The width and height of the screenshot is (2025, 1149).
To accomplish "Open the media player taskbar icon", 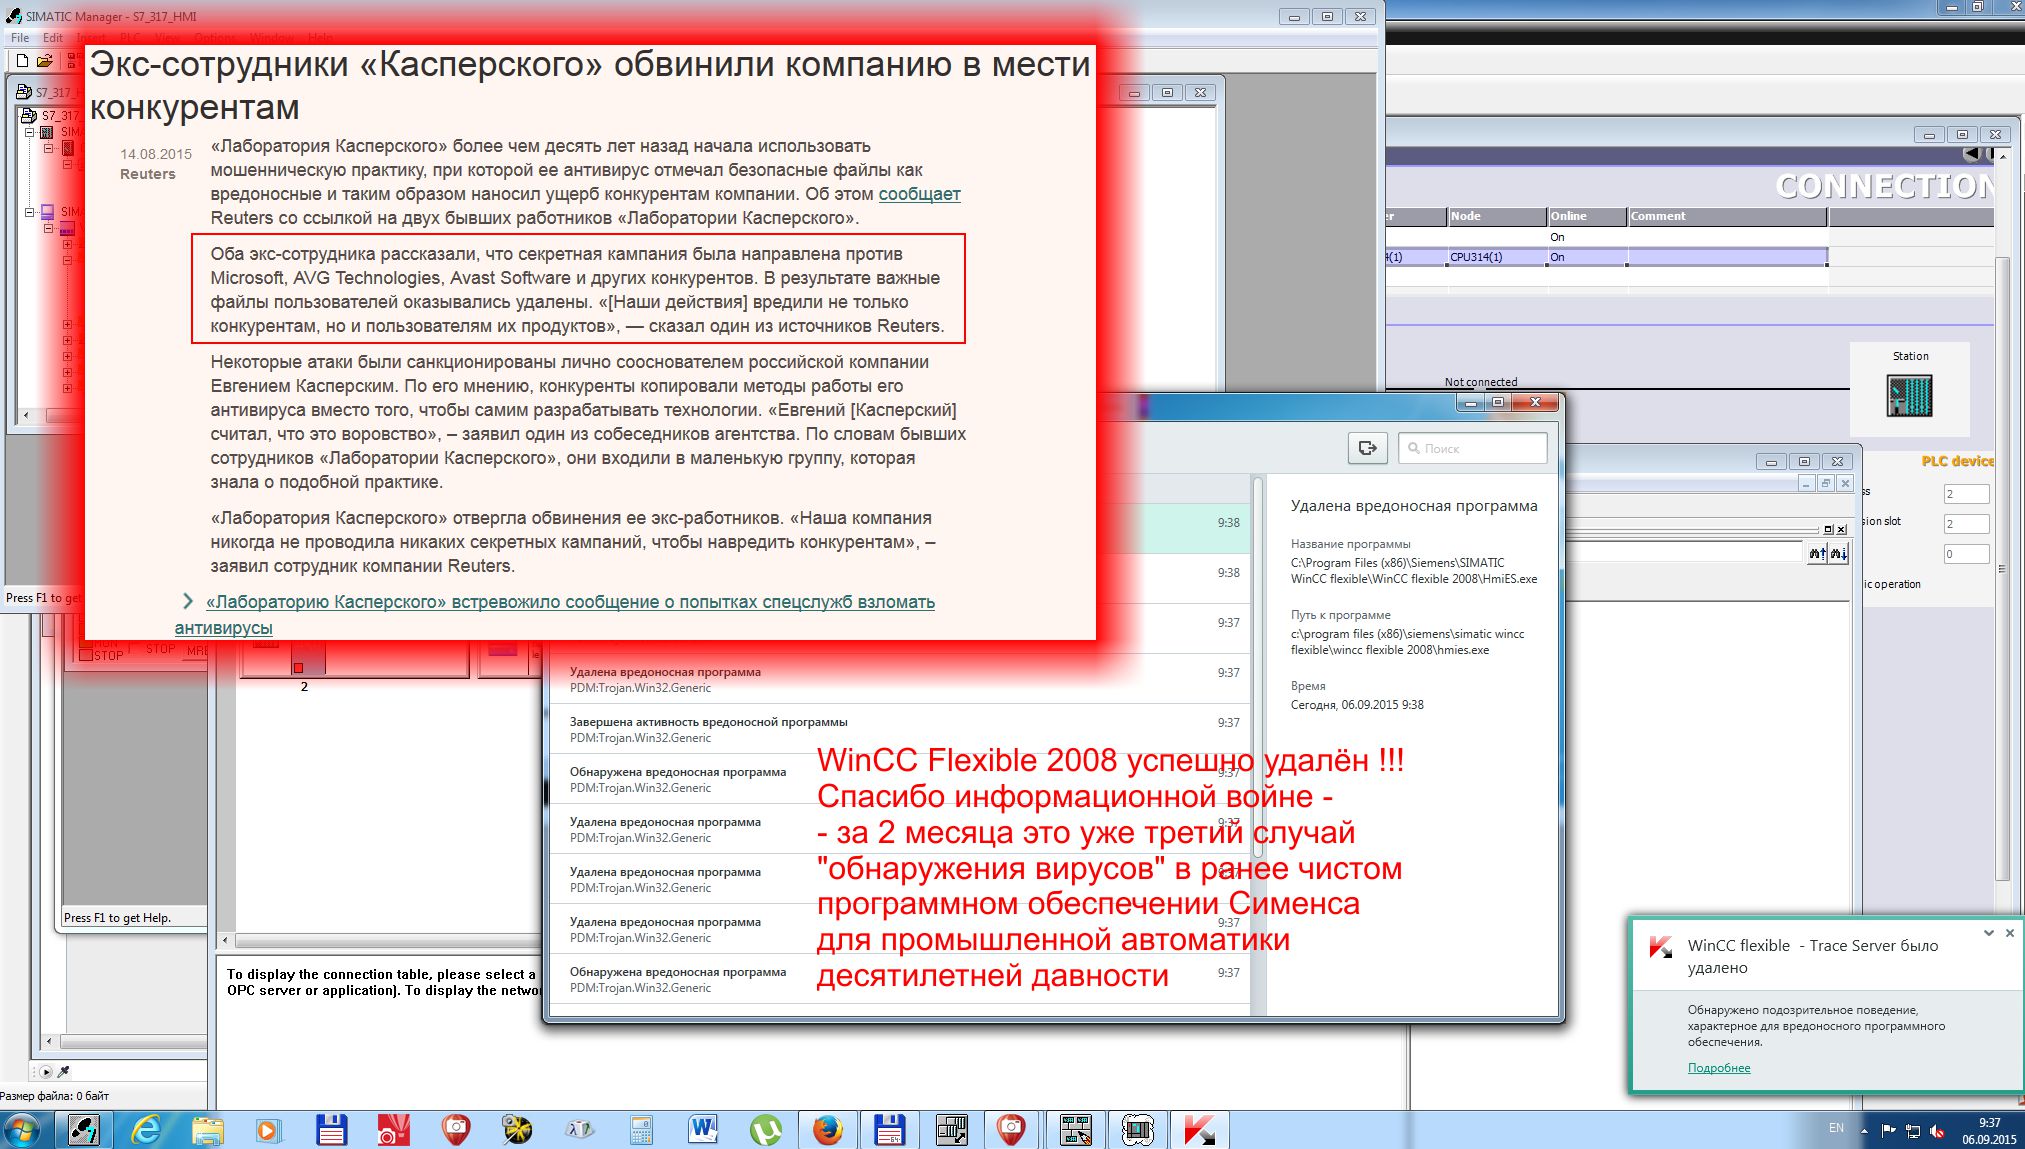I will (x=267, y=1131).
